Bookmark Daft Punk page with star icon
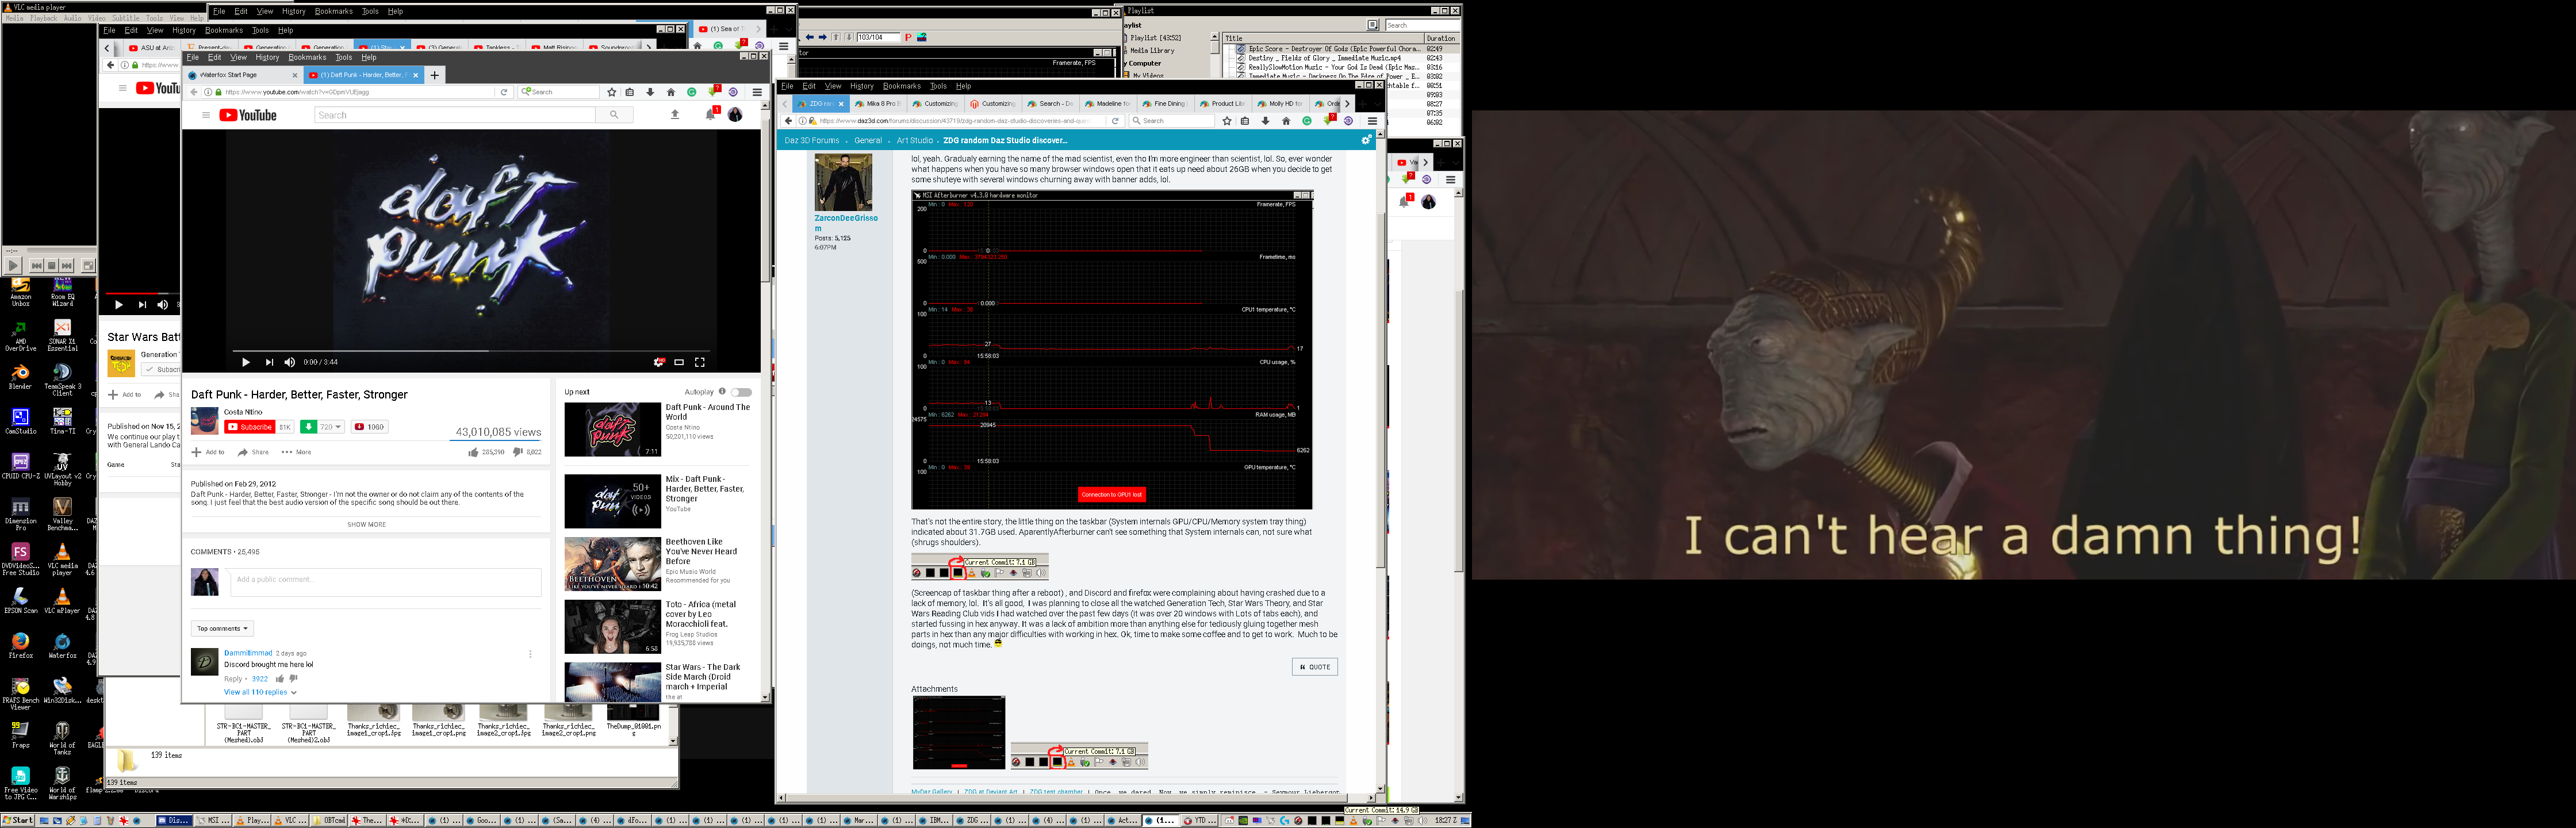The image size is (2576, 828). click(x=611, y=92)
